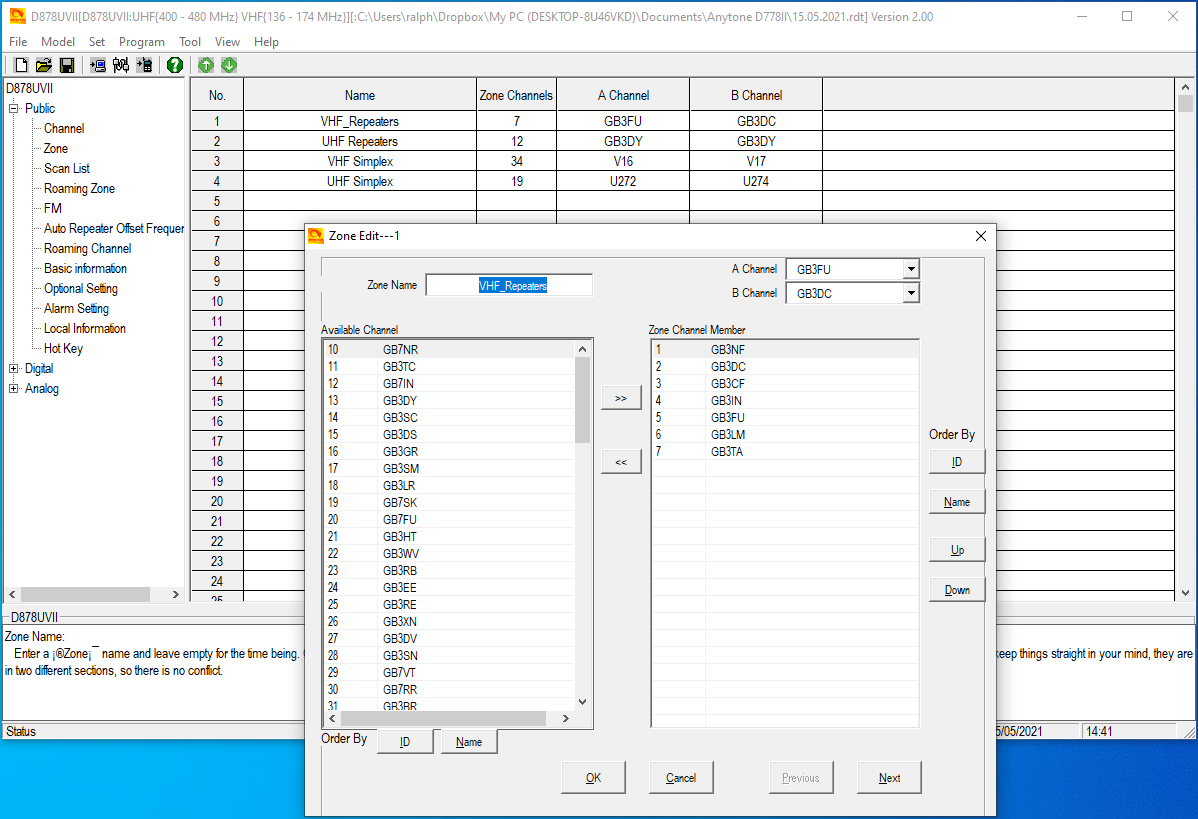The height and width of the screenshot is (819, 1198).
Task: Select the write-to-radio handset toolbar icon
Action: (144, 64)
